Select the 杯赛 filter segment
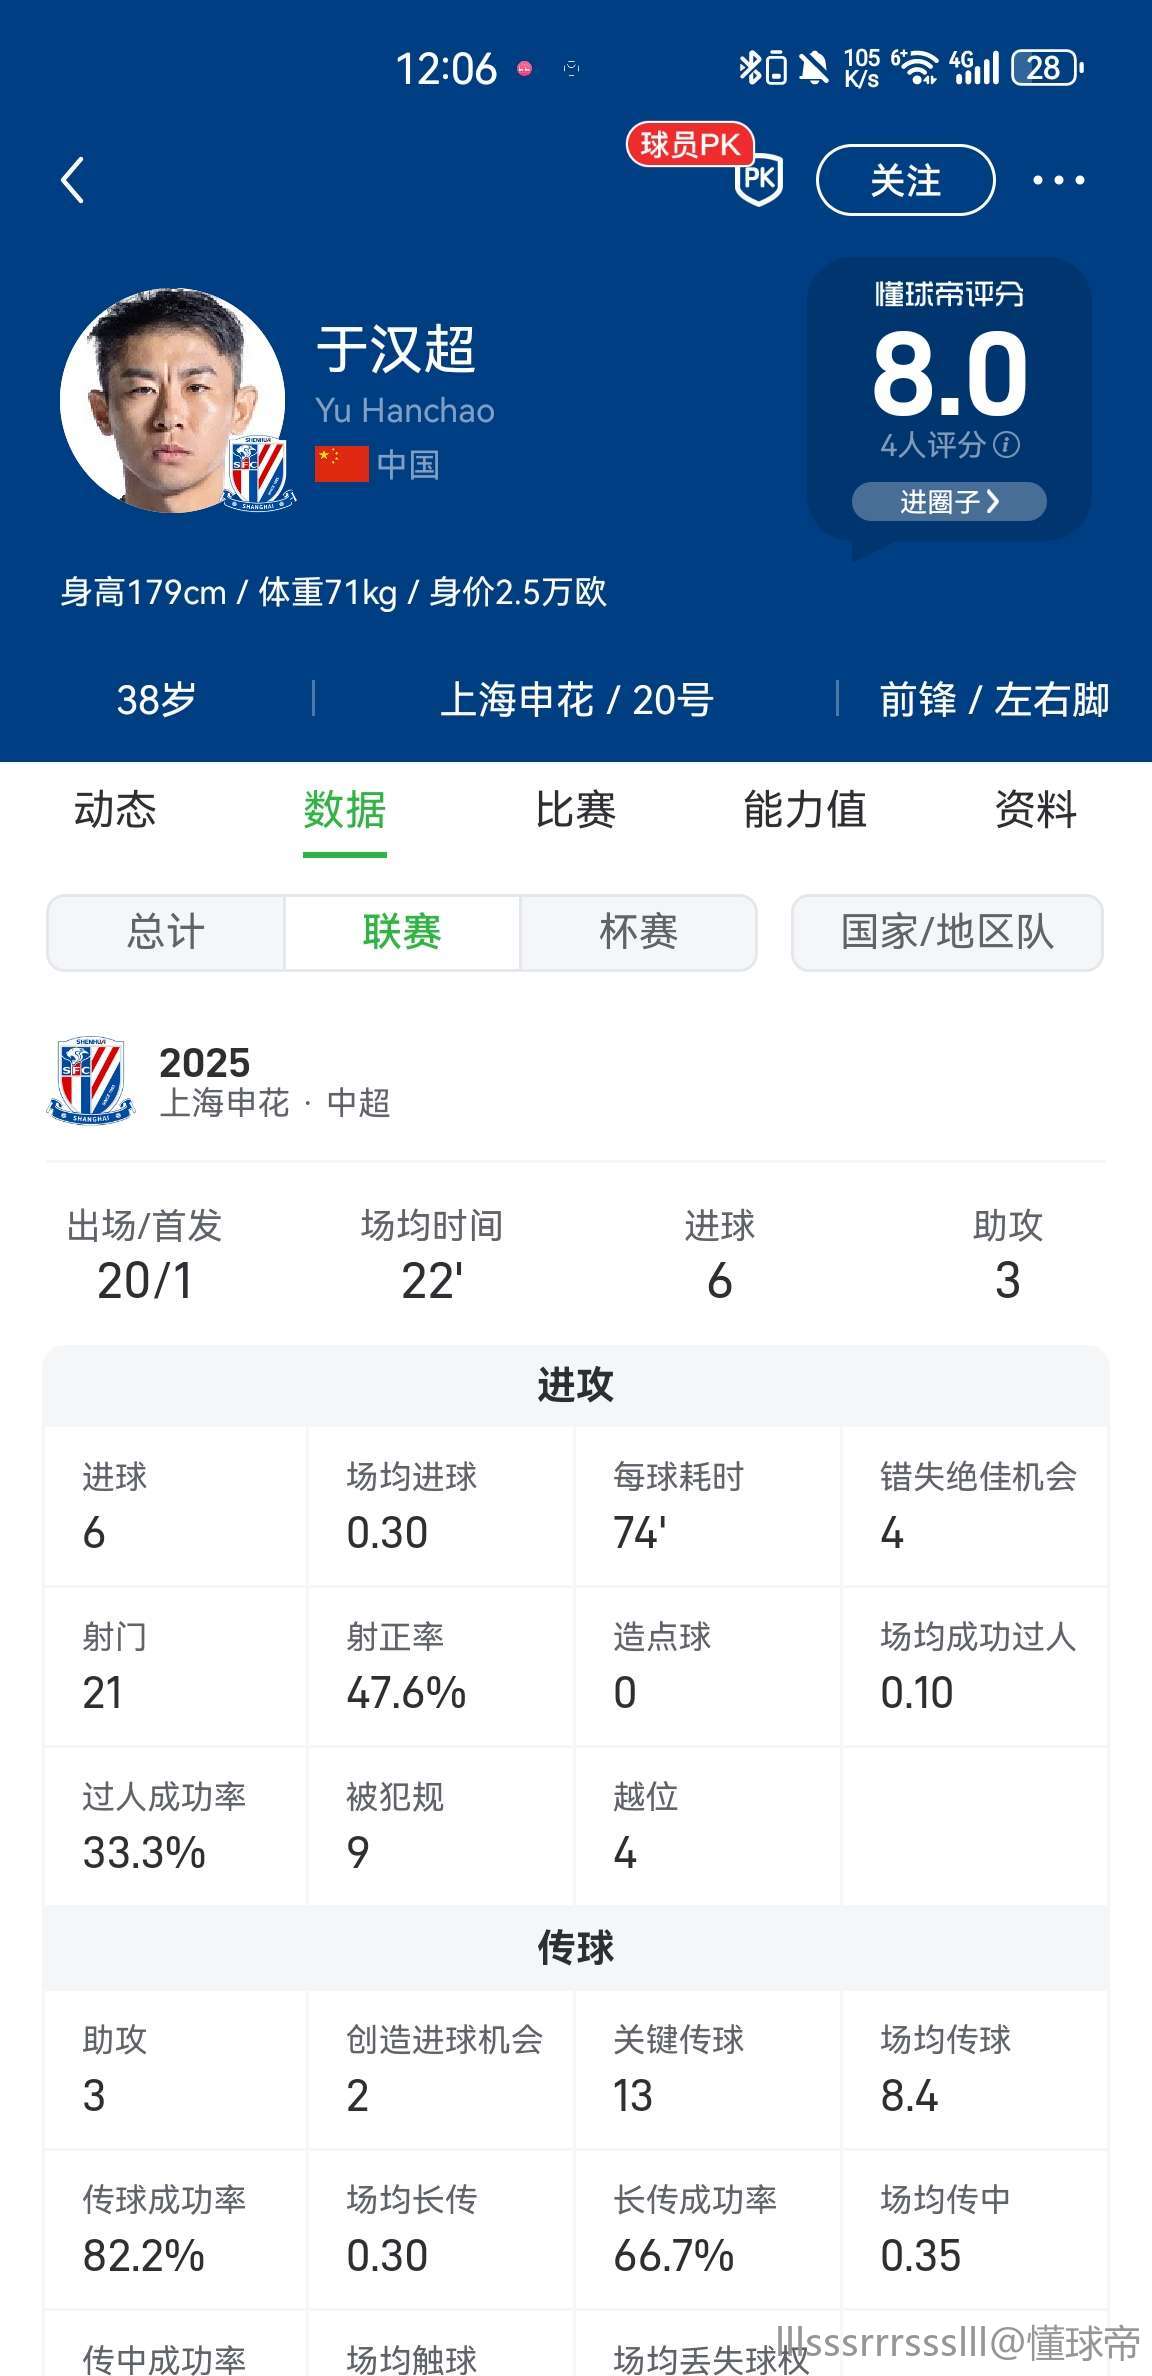Image resolution: width=1152 pixels, height=2376 pixels. 638,933
